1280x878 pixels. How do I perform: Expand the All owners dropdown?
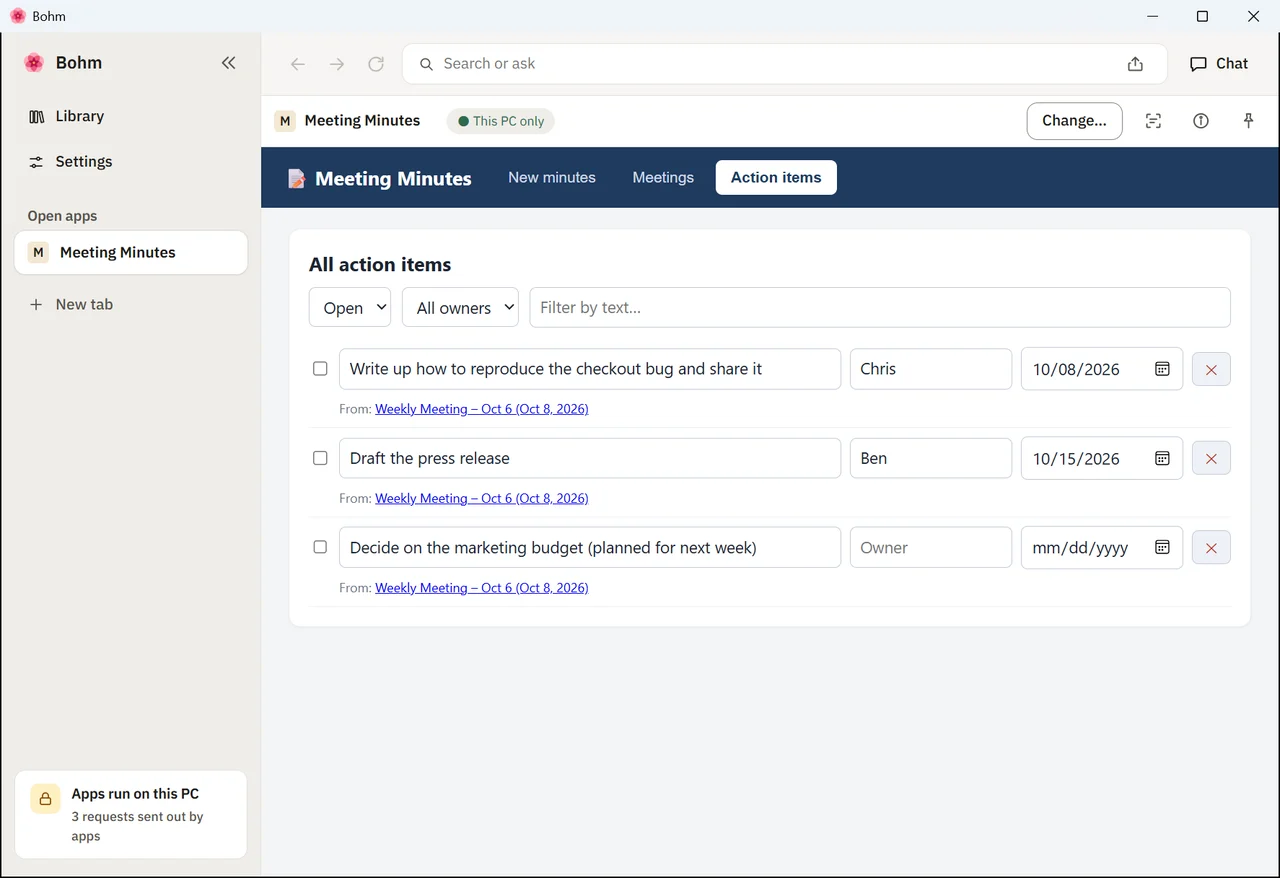click(x=460, y=308)
